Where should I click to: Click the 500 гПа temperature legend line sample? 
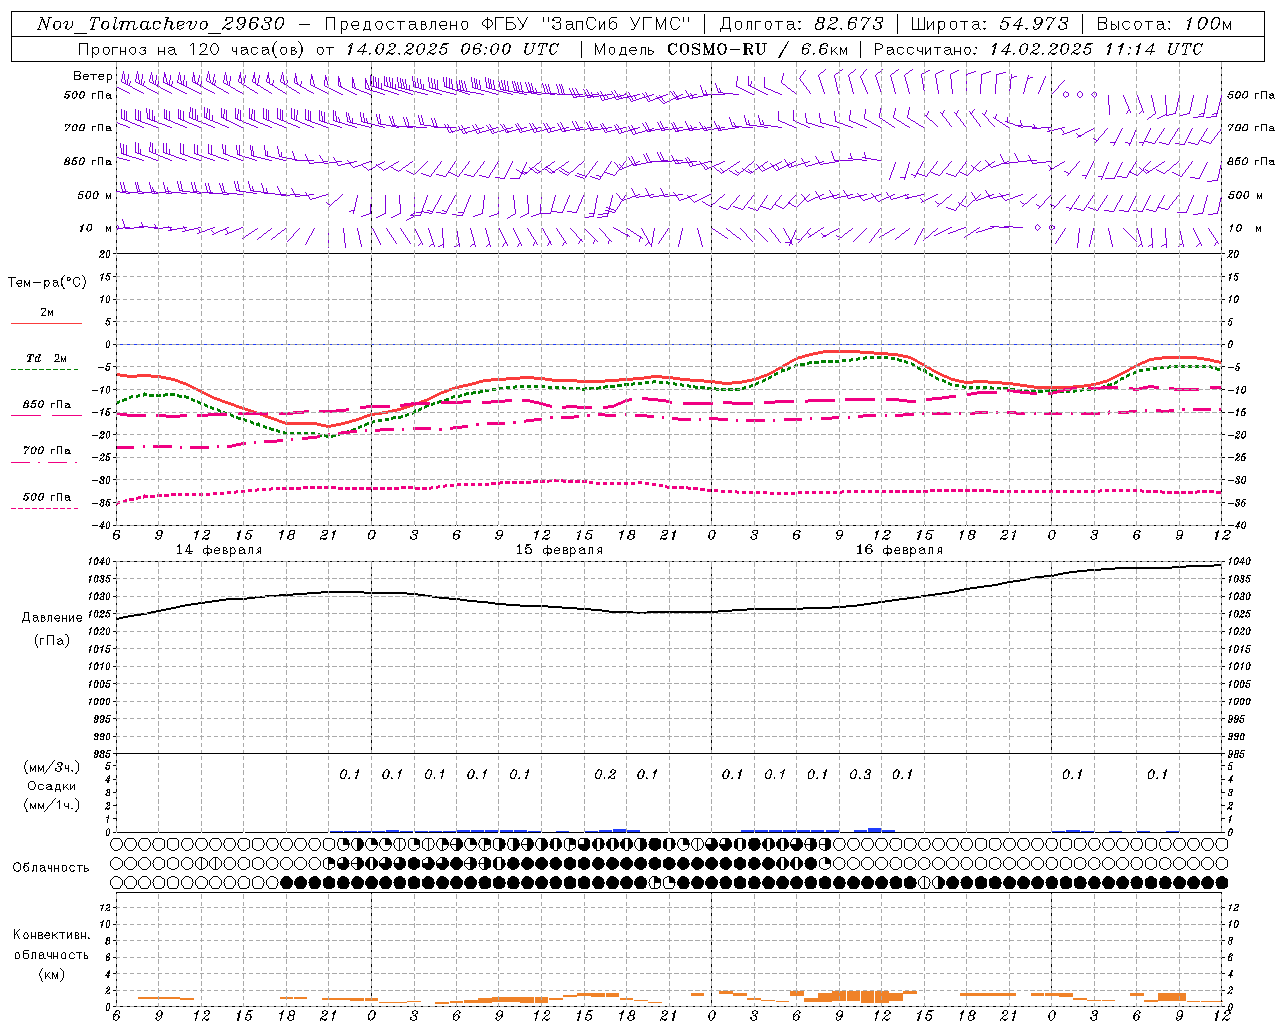[x=44, y=508]
